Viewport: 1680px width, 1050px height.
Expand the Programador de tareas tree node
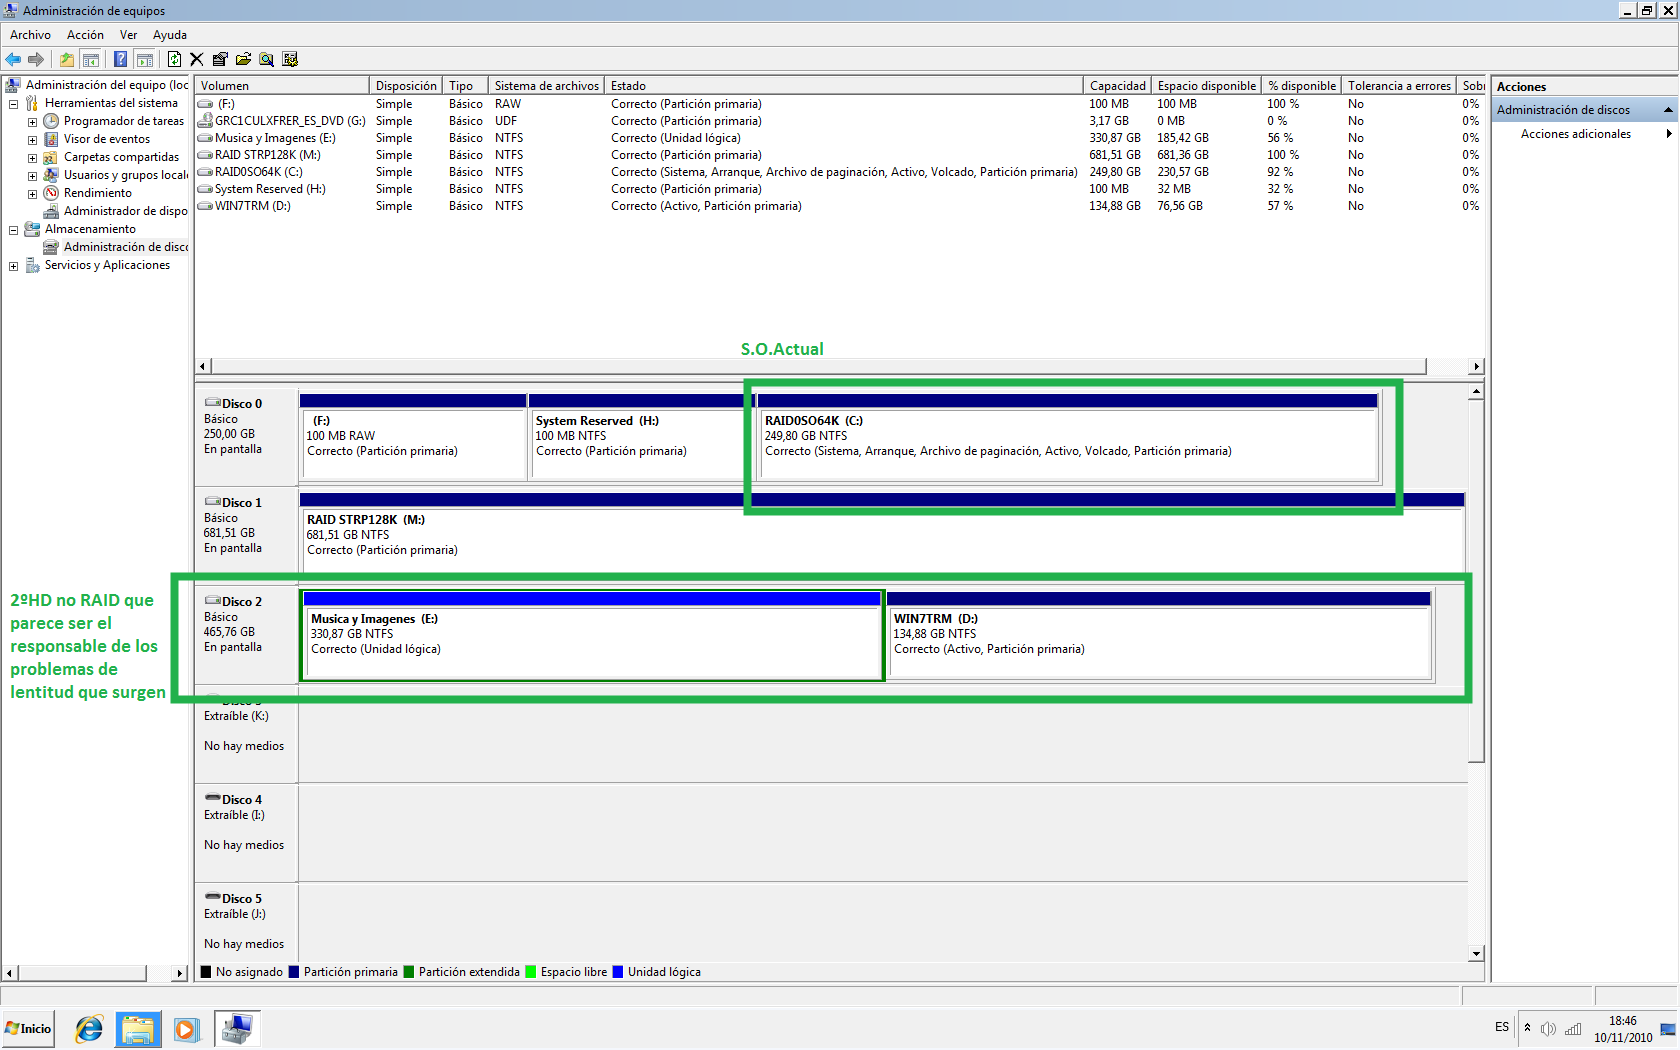[32, 122]
